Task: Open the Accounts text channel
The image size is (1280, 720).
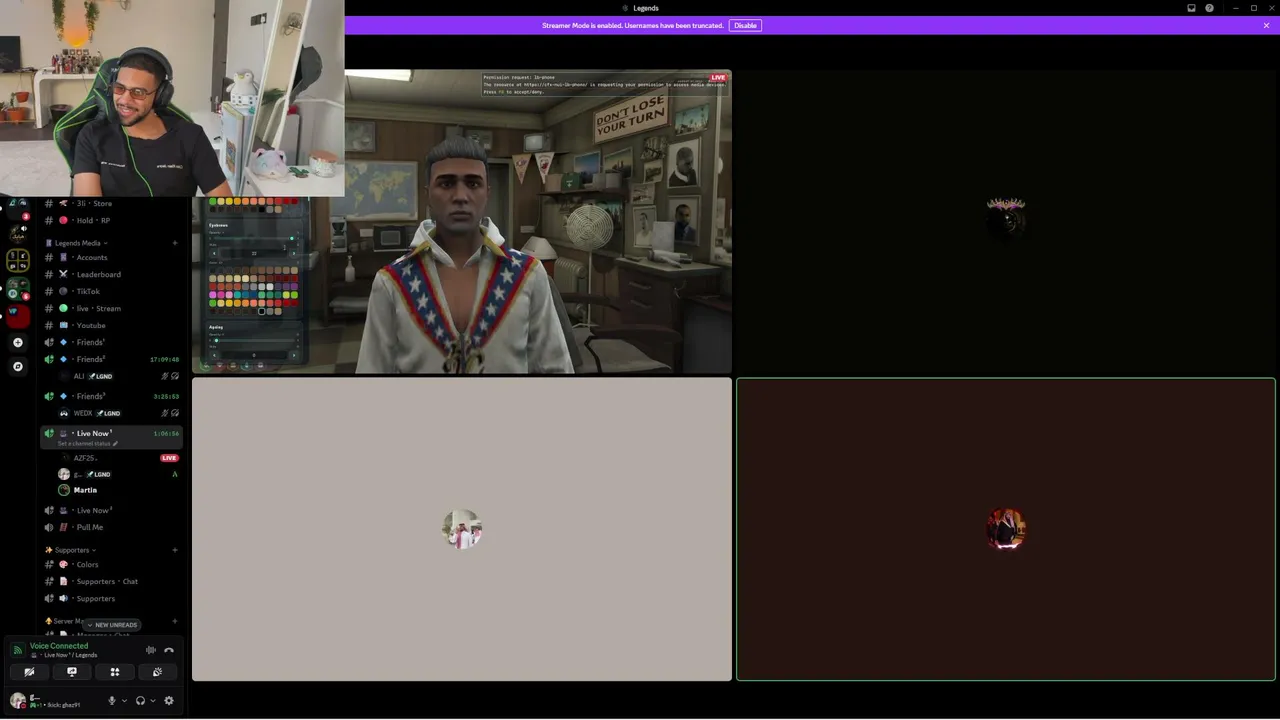Action: [x=110, y=257]
